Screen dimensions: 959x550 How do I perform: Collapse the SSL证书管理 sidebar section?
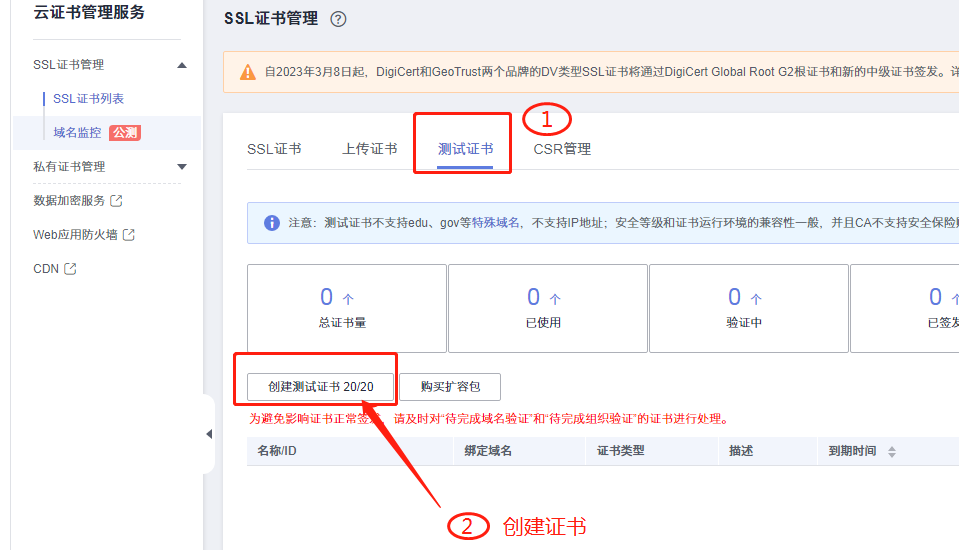coord(181,65)
